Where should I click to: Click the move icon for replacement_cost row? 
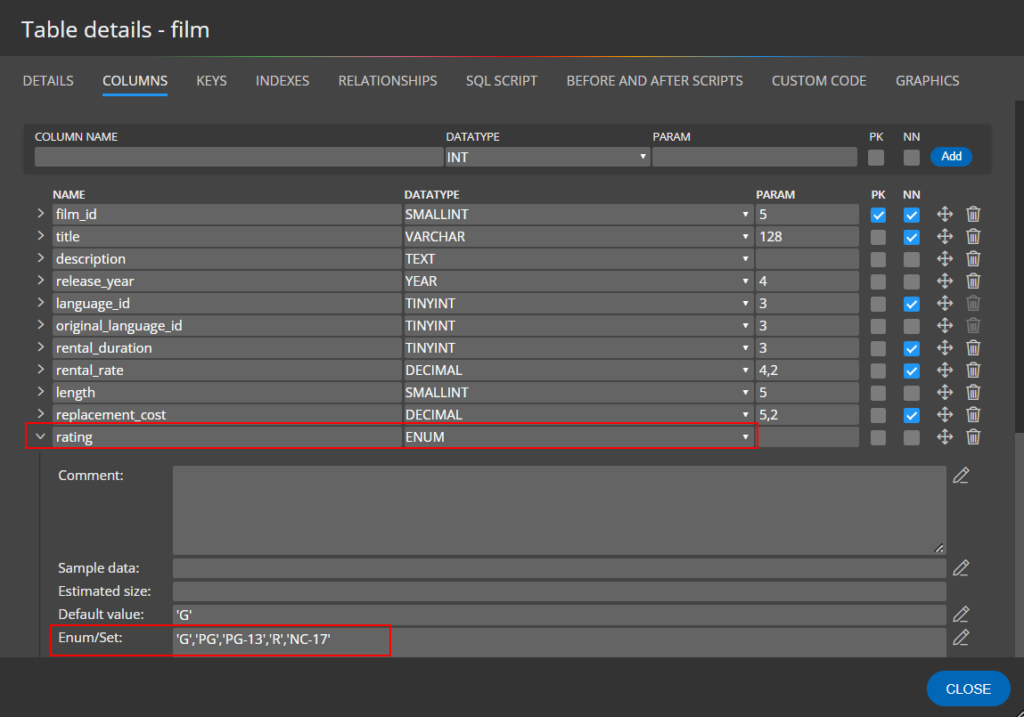[944, 414]
